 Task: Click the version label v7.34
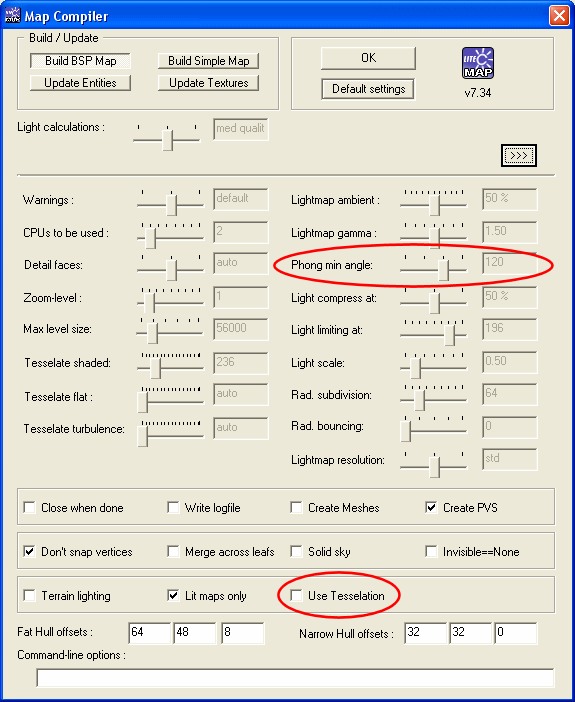pos(478,93)
